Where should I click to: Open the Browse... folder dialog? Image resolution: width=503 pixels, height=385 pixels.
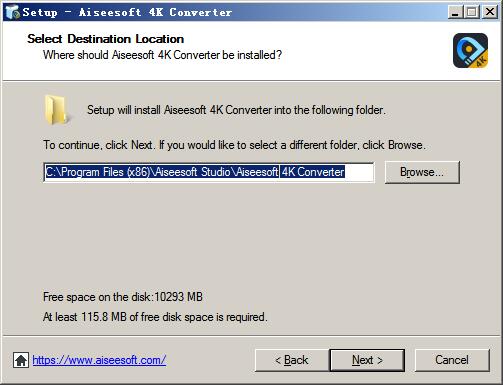[x=422, y=172]
